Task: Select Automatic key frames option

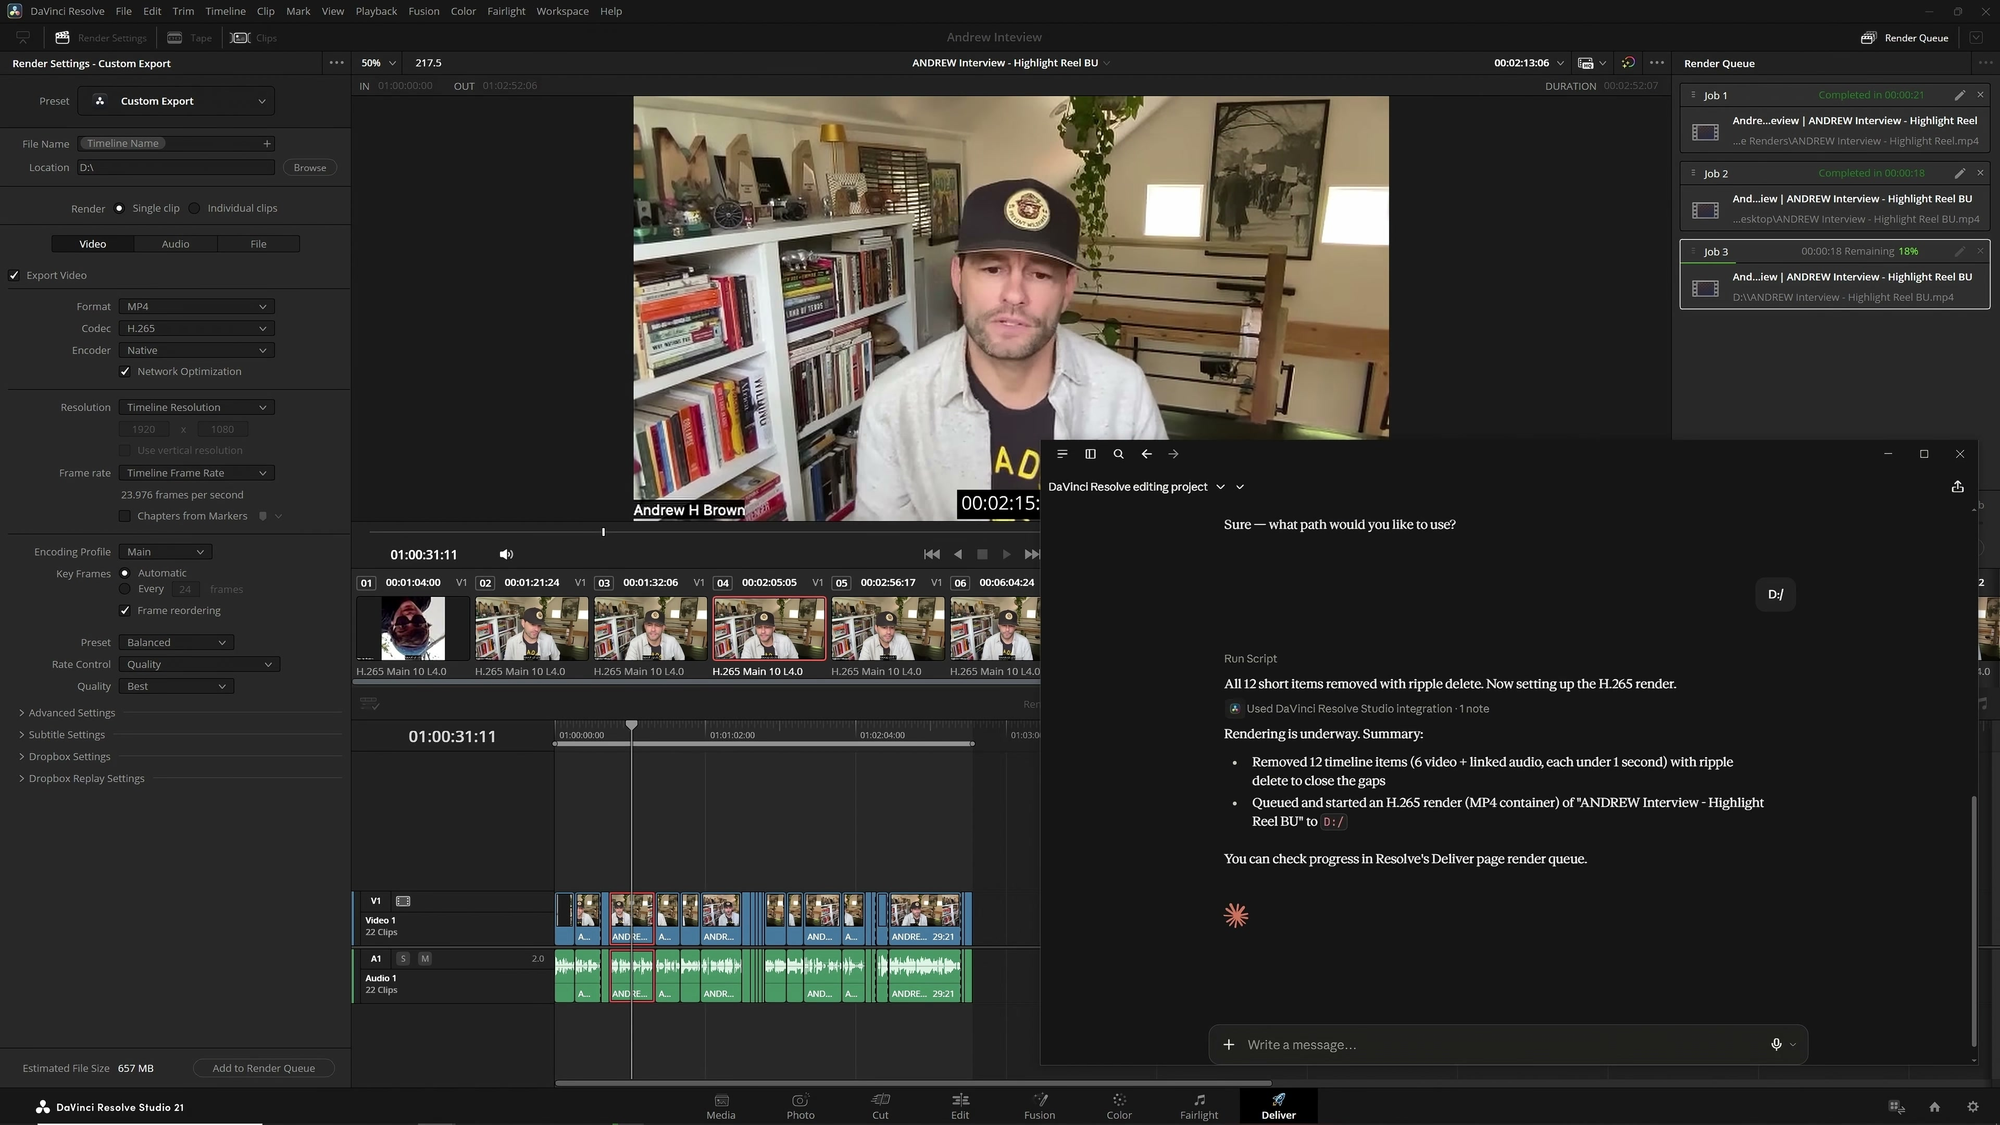Action: 125,573
